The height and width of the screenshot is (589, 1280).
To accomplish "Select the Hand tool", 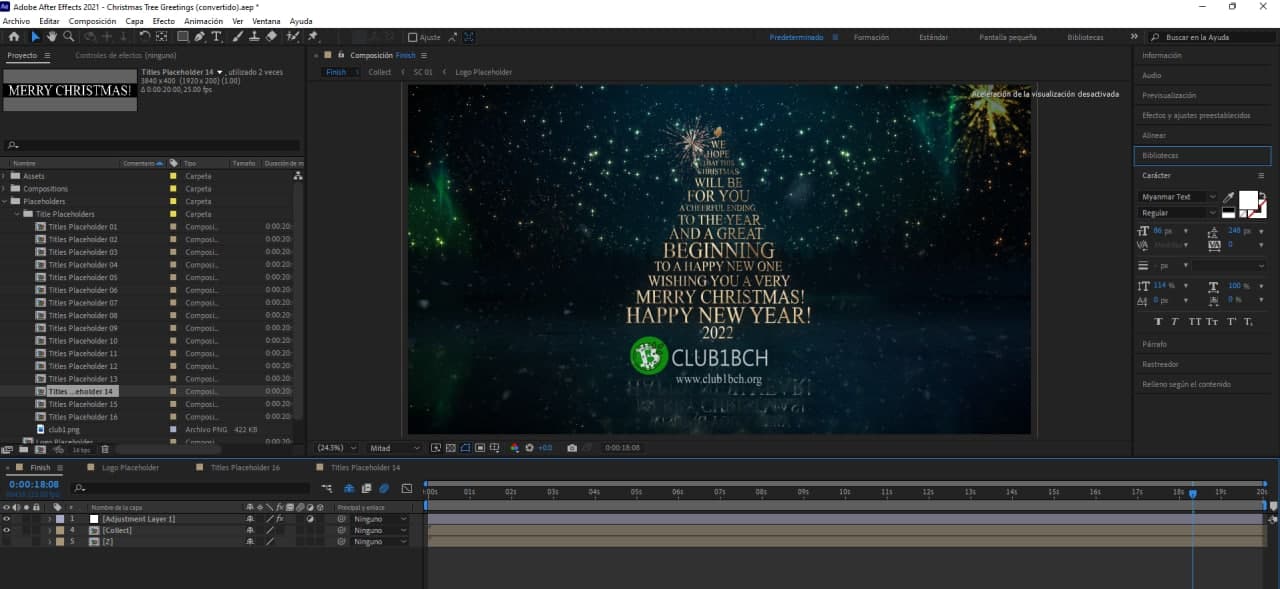I will [51, 36].
